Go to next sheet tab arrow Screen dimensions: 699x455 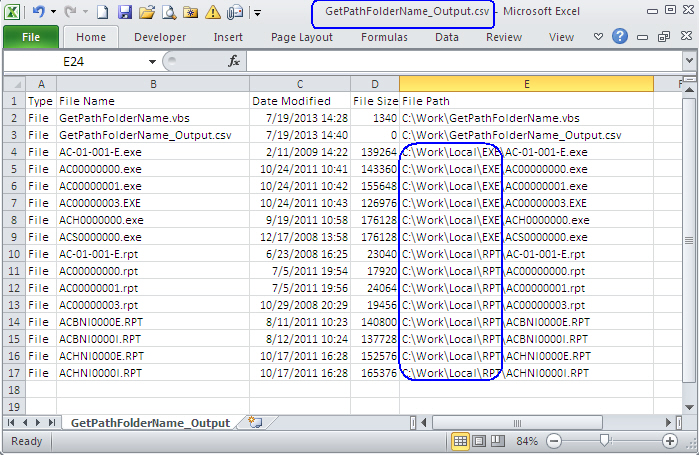(x=38, y=422)
